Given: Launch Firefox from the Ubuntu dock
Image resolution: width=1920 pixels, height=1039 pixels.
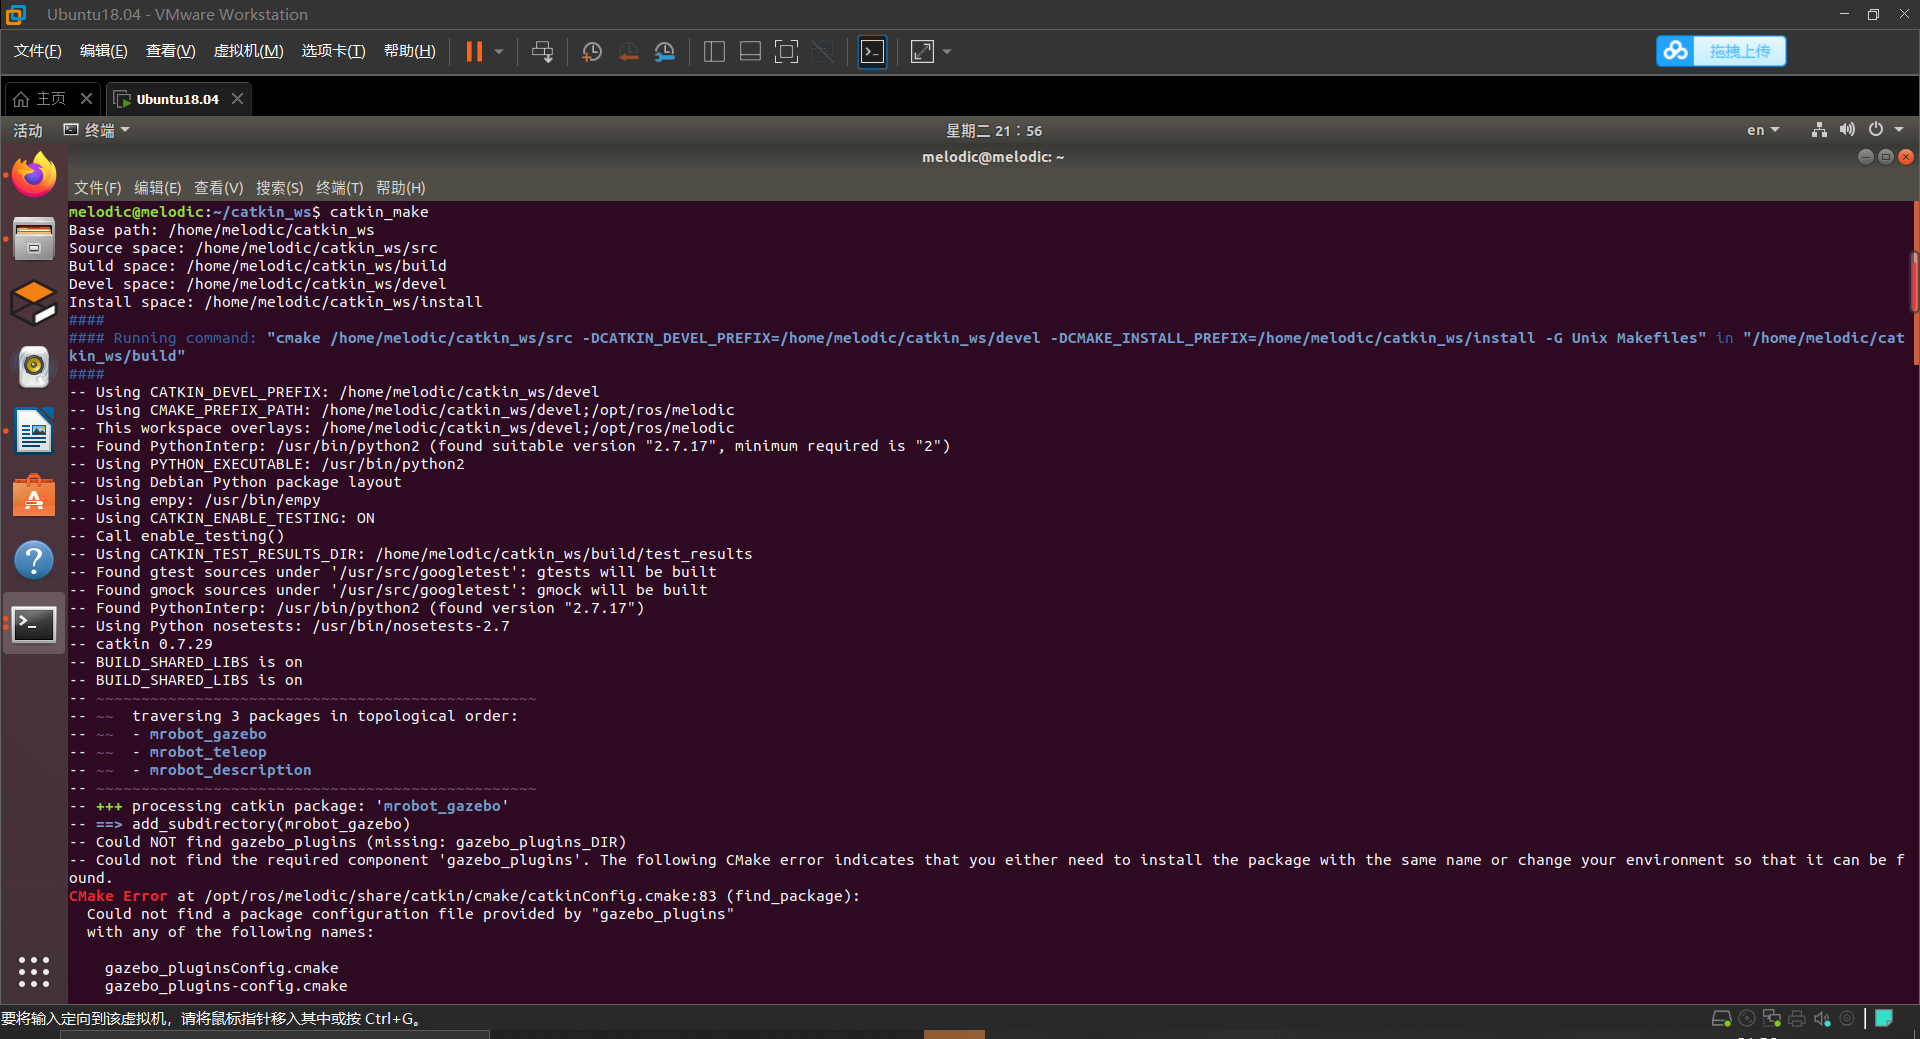Looking at the screenshot, I should [34, 177].
